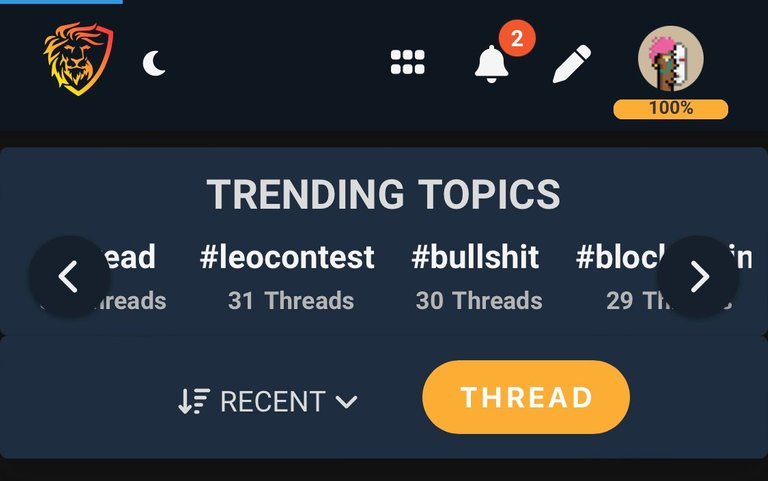Screen dimensions: 768x481
Task: Expand the RECENT sort dropdown
Action: click(x=267, y=402)
